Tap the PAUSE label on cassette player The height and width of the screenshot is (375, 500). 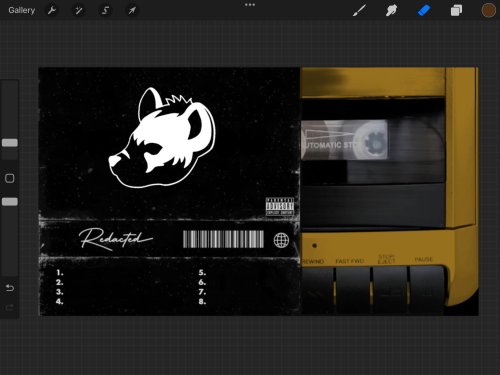click(x=424, y=259)
